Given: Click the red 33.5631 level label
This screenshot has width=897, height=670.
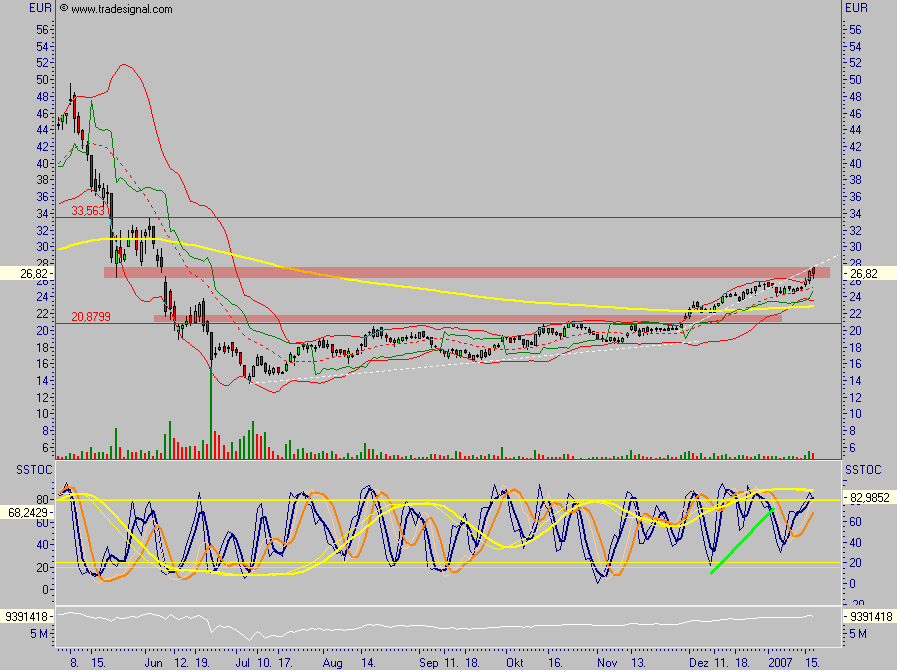Looking at the screenshot, I should point(89,211).
